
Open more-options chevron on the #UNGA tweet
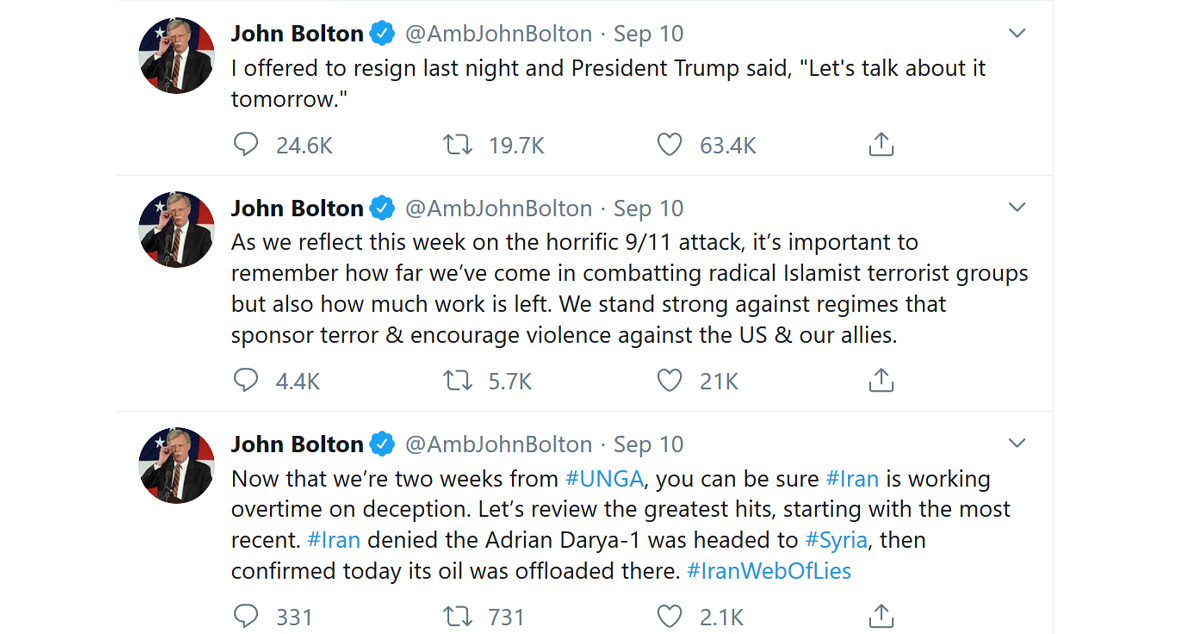(1017, 443)
